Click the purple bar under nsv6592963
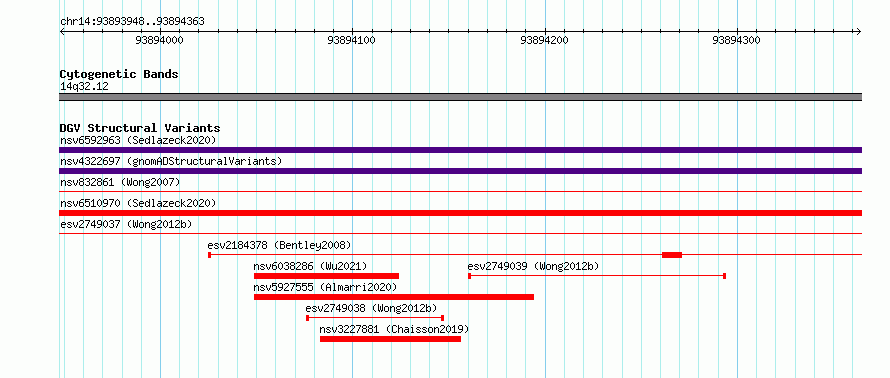 pos(460,150)
